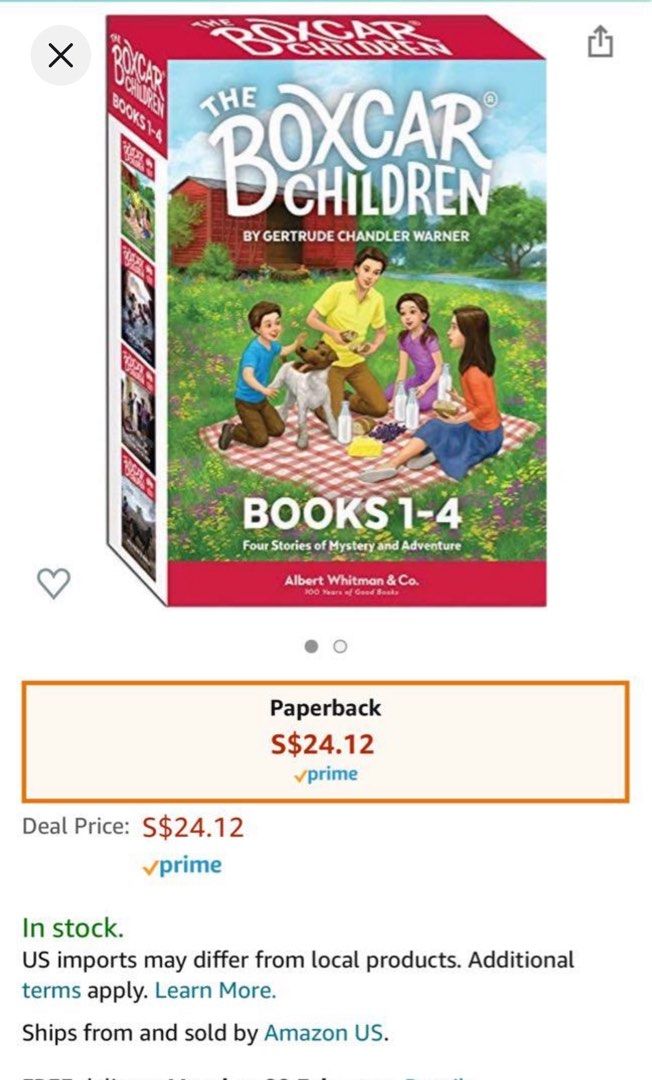This screenshot has height=1080, width=652.
Task: Add to wishlist with the heart icon
Action: pyautogui.click(x=54, y=583)
